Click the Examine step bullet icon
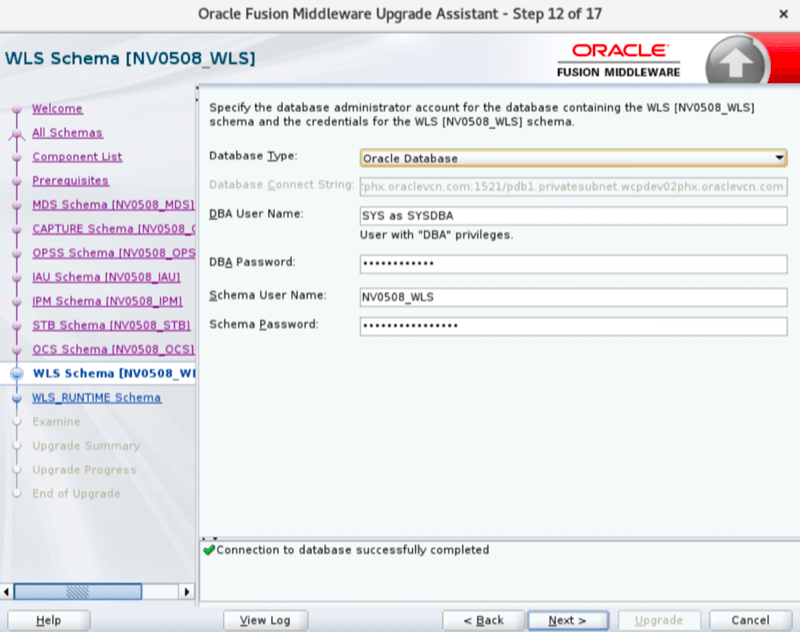800x632 pixels. [x=17, y=422]
